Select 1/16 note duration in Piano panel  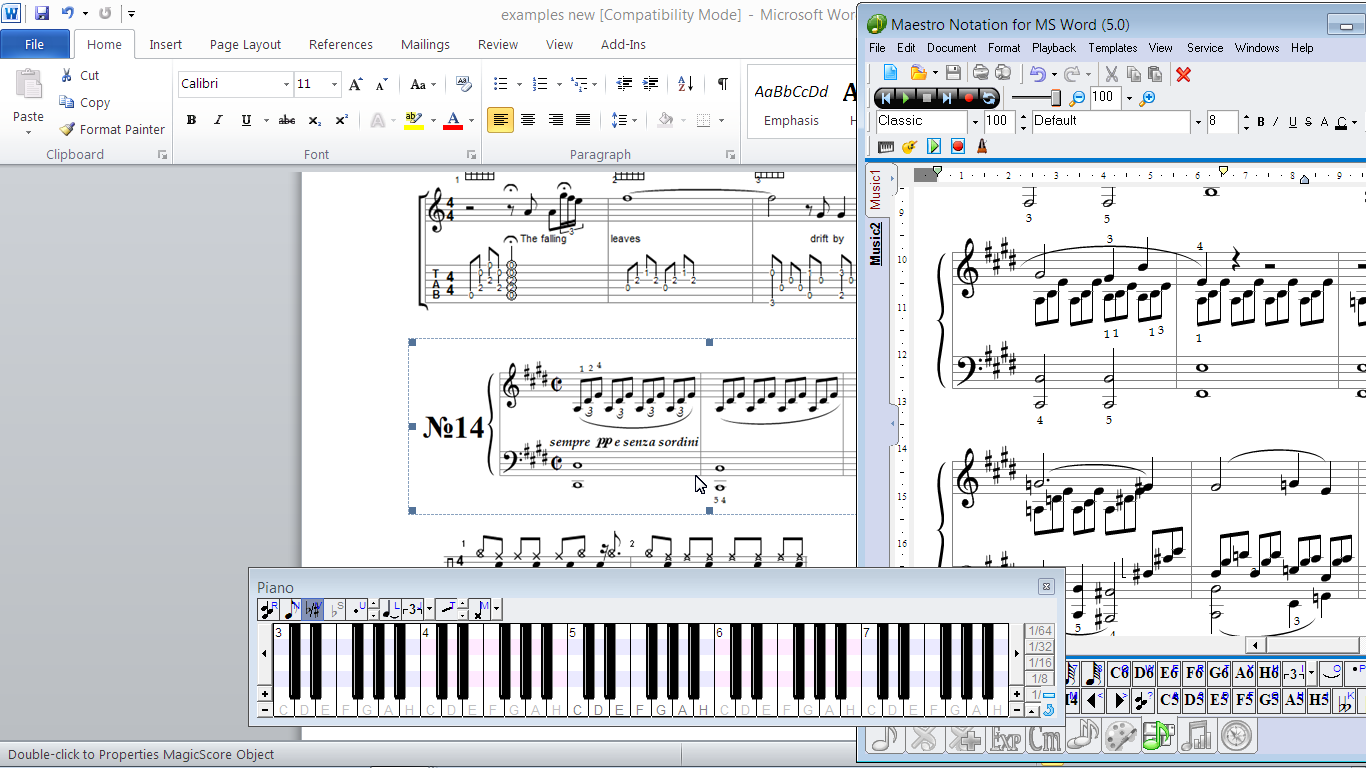[1040, 663]
